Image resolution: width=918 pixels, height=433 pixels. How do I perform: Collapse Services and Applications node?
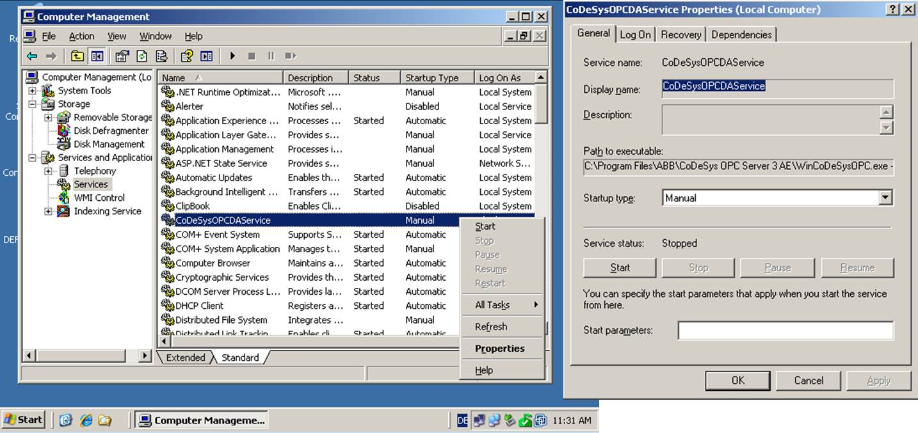[33, 157]
